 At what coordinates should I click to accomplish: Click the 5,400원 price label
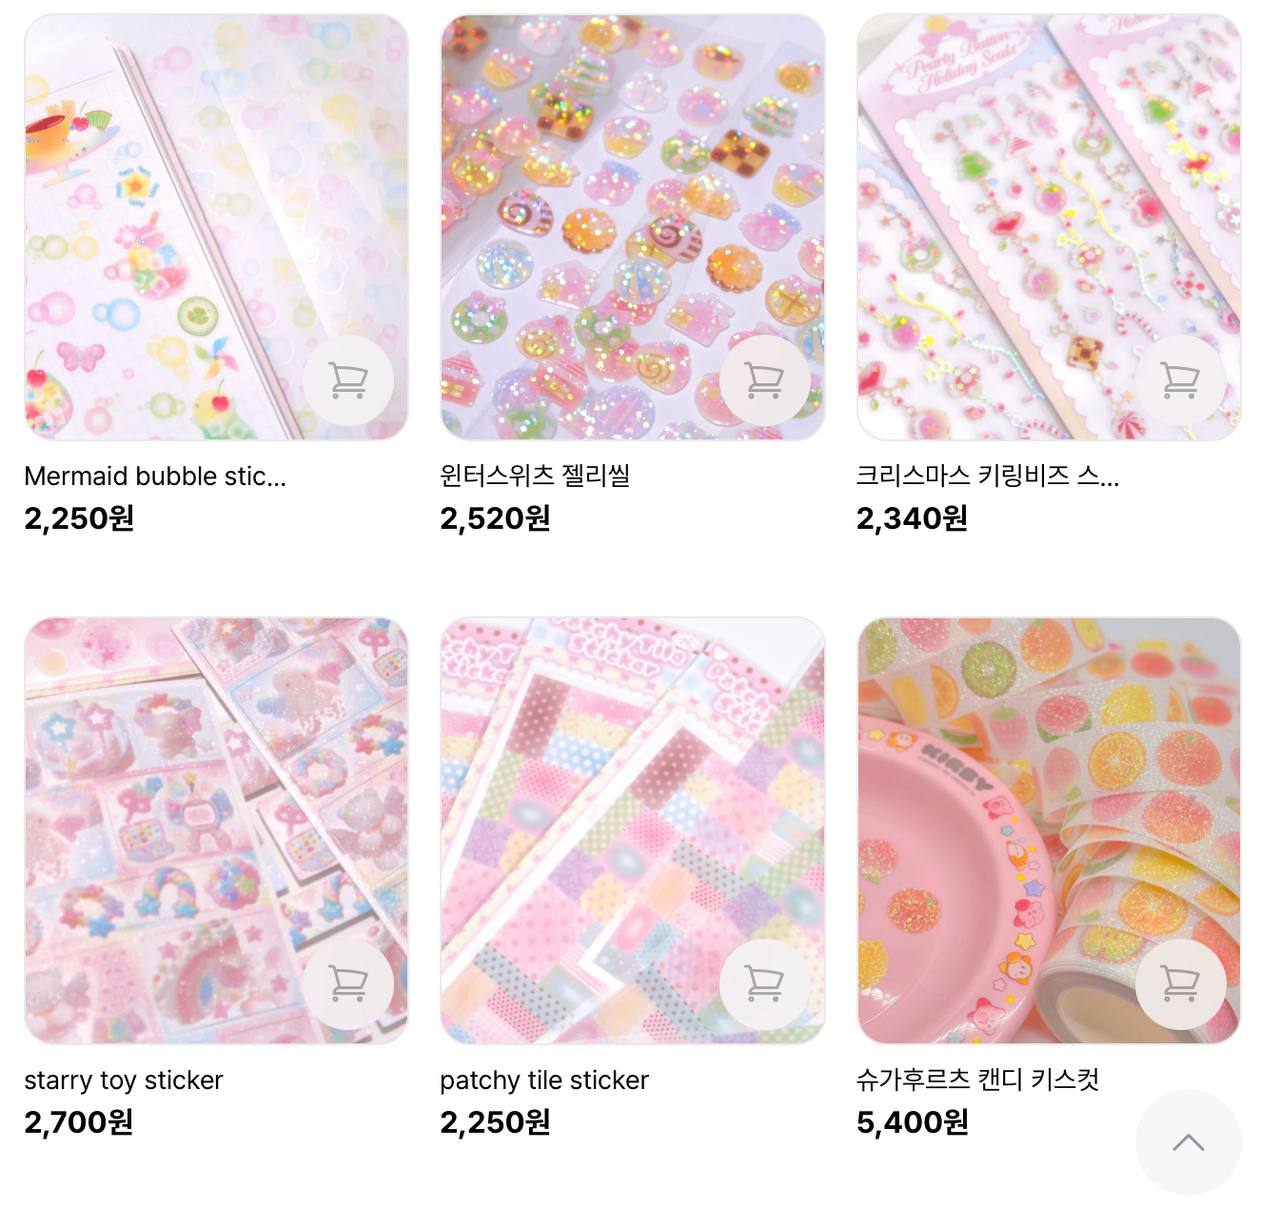point(912,1122)
